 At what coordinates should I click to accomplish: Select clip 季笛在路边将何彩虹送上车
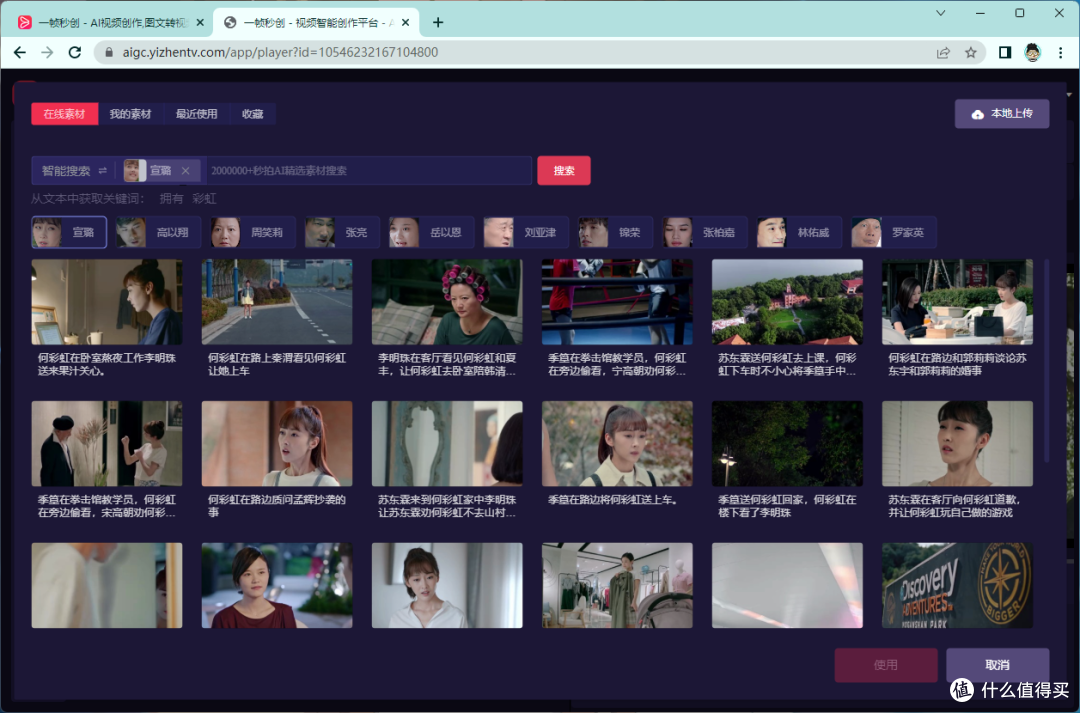[617, 444]
